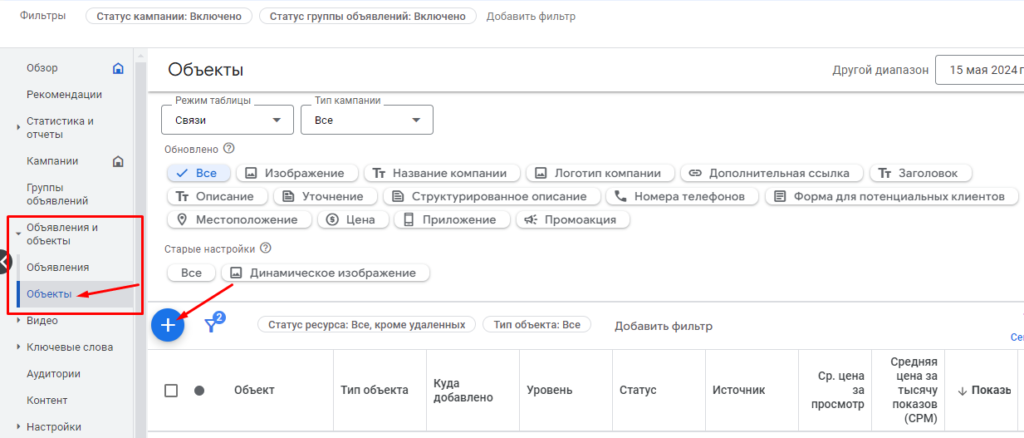Sort by Объект column header
1024x438 pixels.
click(x=254, y=390)
